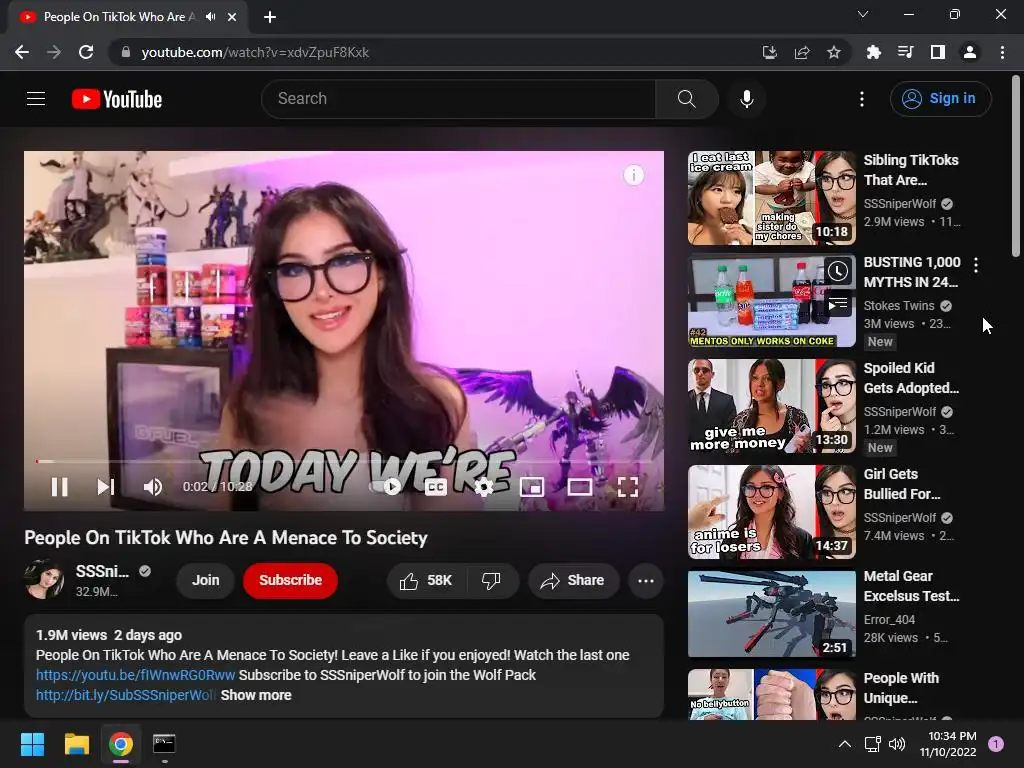
Task: Open Chrome extensions puzzle icon
Action: 873,52
